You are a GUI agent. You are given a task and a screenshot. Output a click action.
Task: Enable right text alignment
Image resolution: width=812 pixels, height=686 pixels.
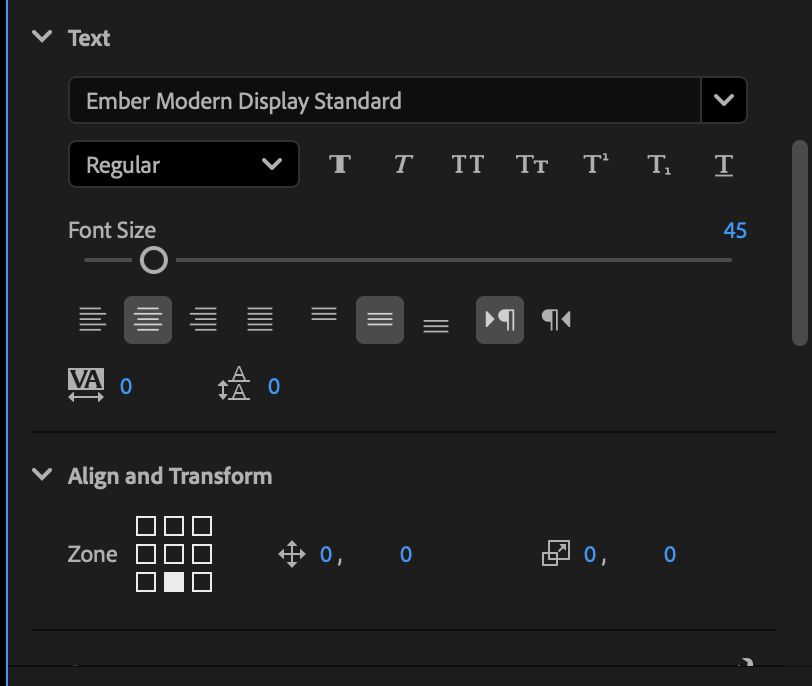204,319
